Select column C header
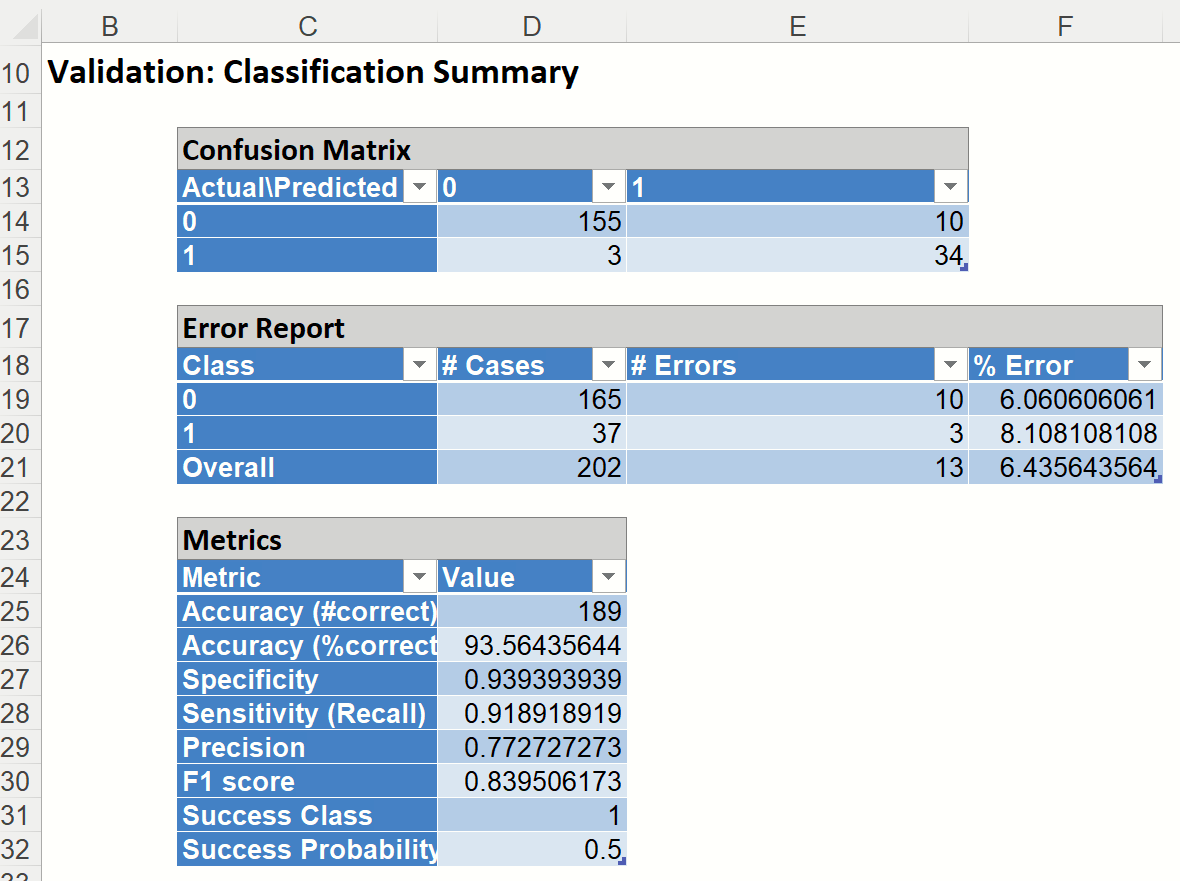This screenshot has height=881, width=1180. coord(307,26)
